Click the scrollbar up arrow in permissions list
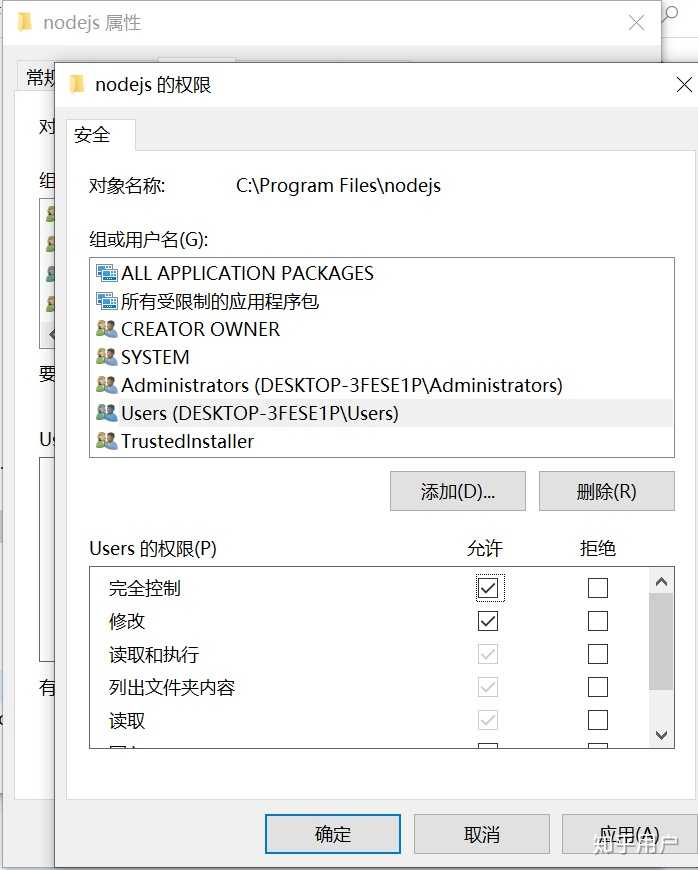Viewport: 698px width, 870px height. [661, 580]
